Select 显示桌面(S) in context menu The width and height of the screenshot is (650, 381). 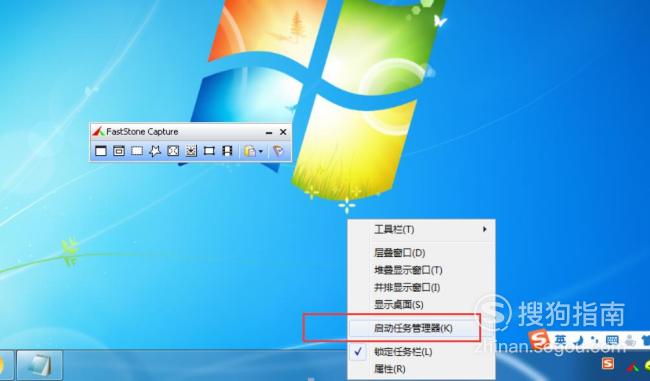[x=421, y=305]
